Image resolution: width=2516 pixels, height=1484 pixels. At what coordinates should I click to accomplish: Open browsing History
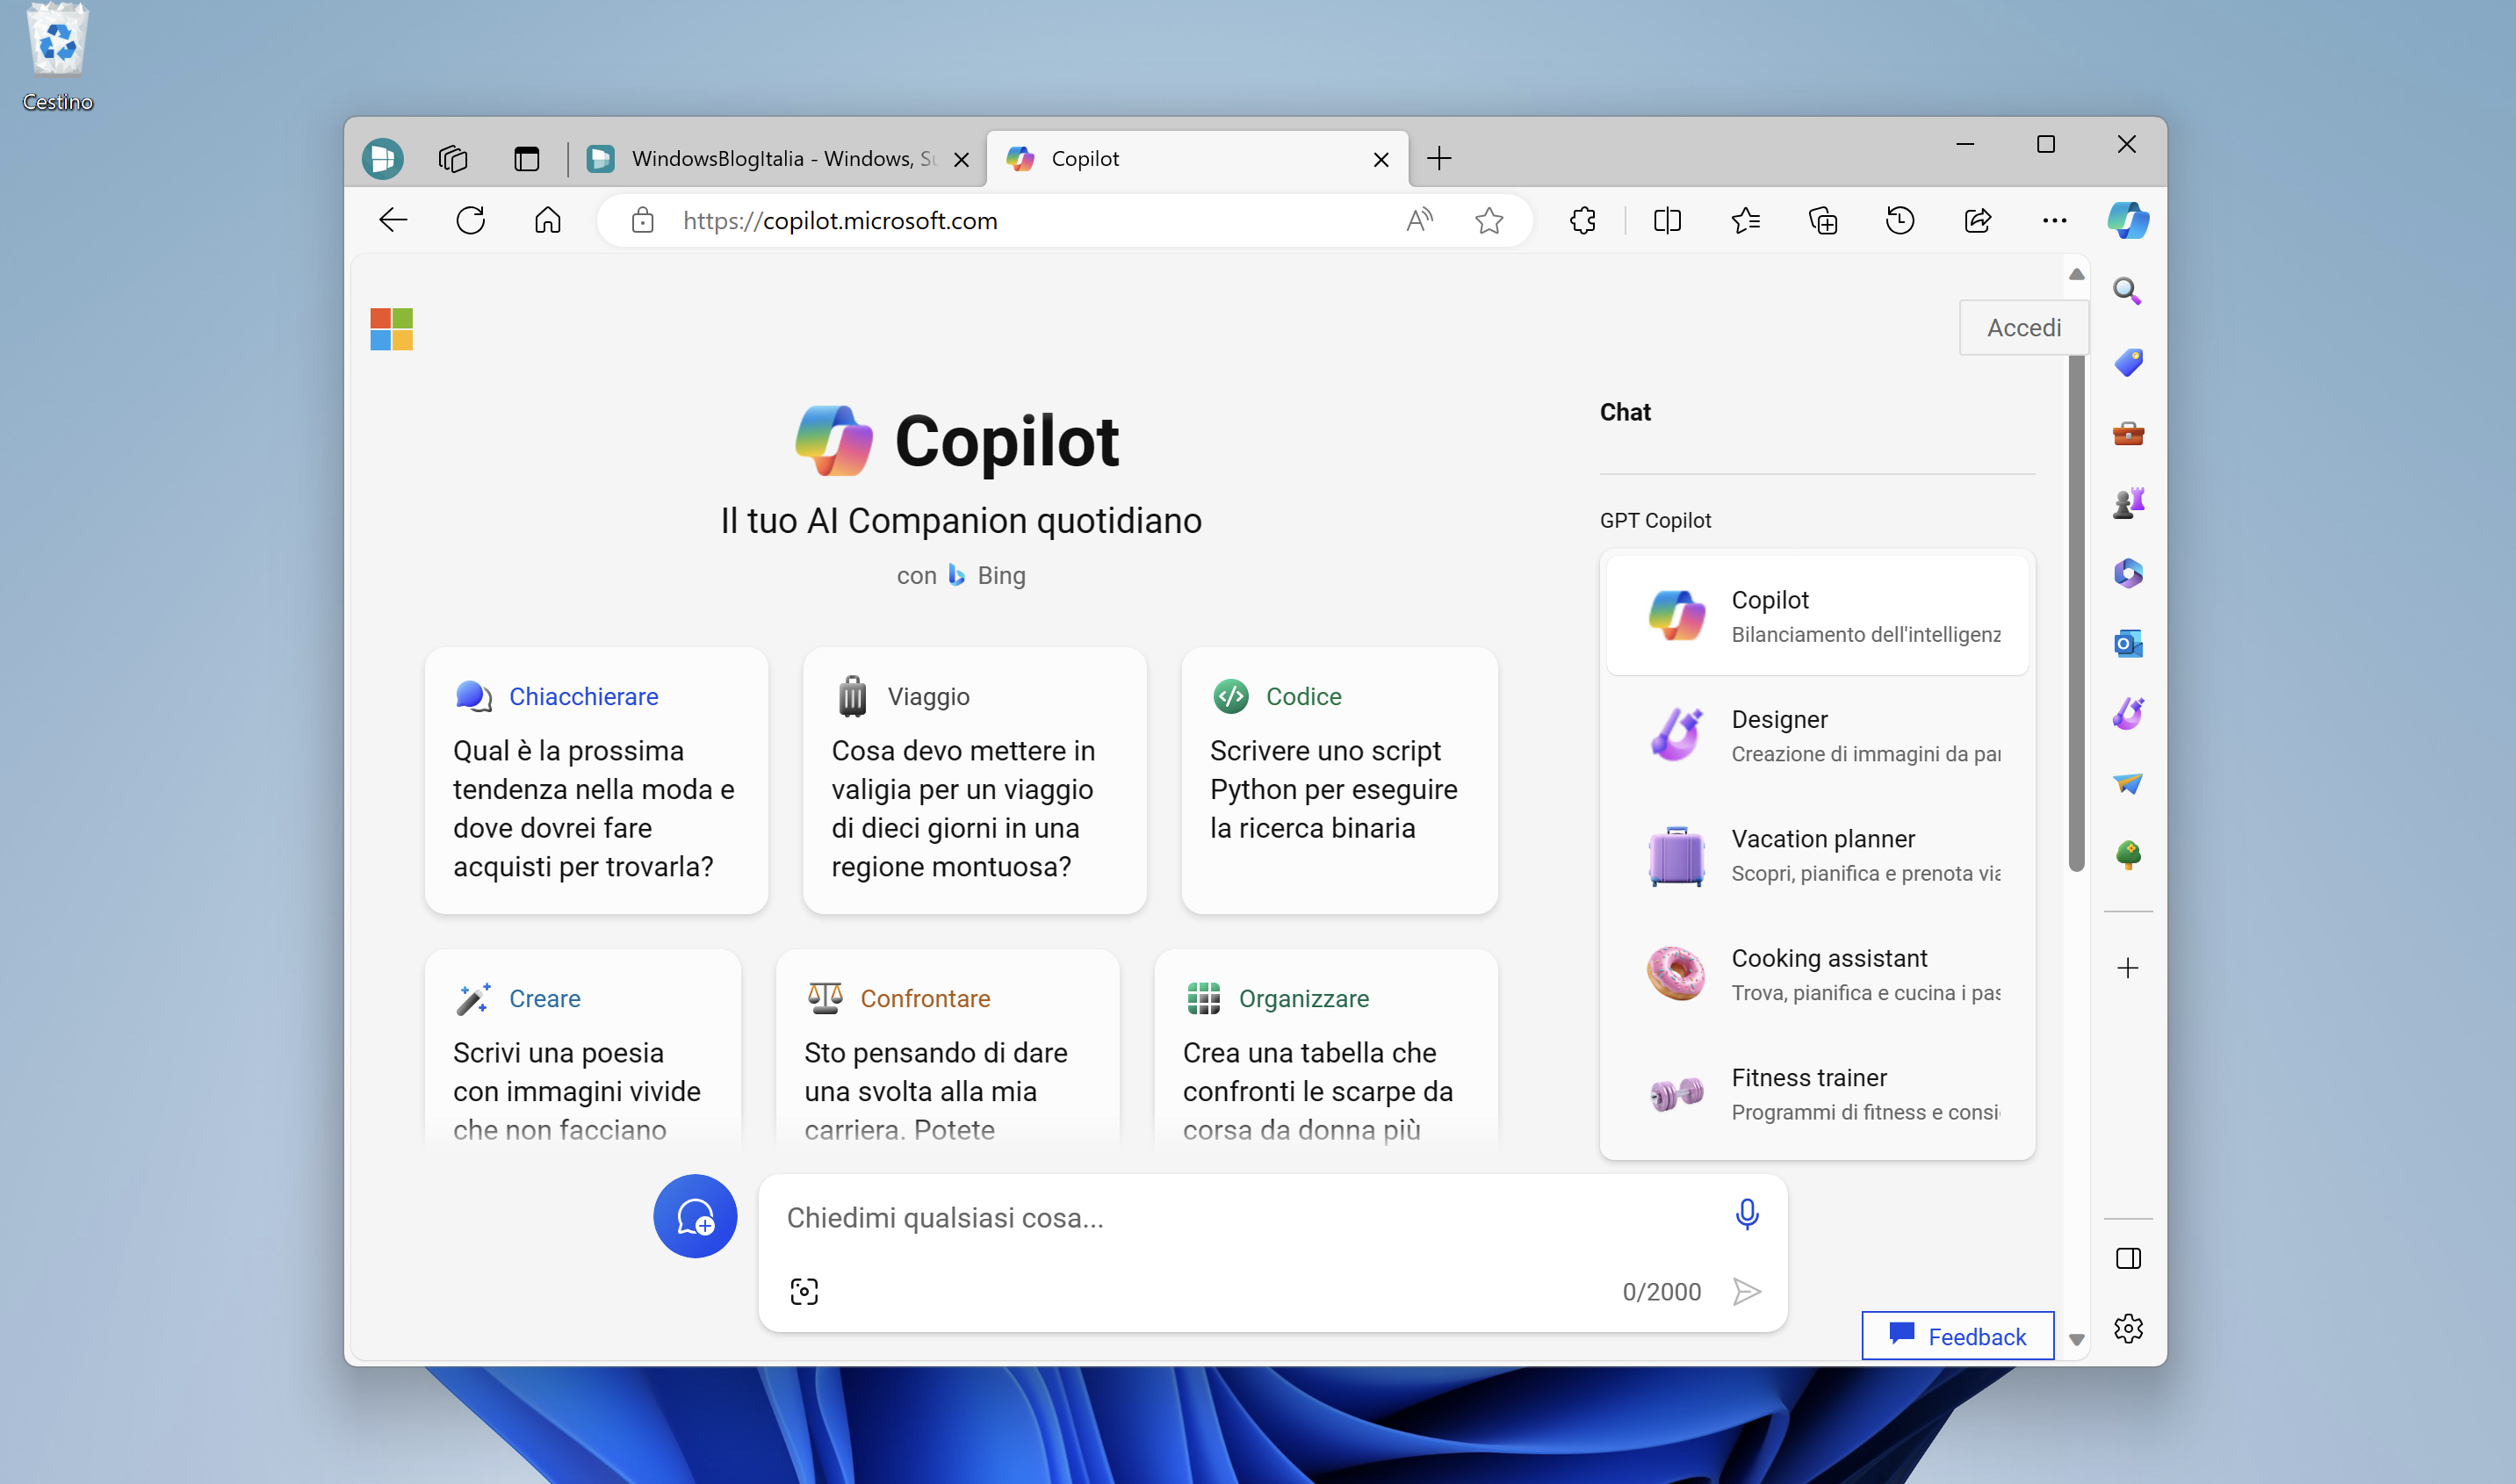click(1900, 220)
